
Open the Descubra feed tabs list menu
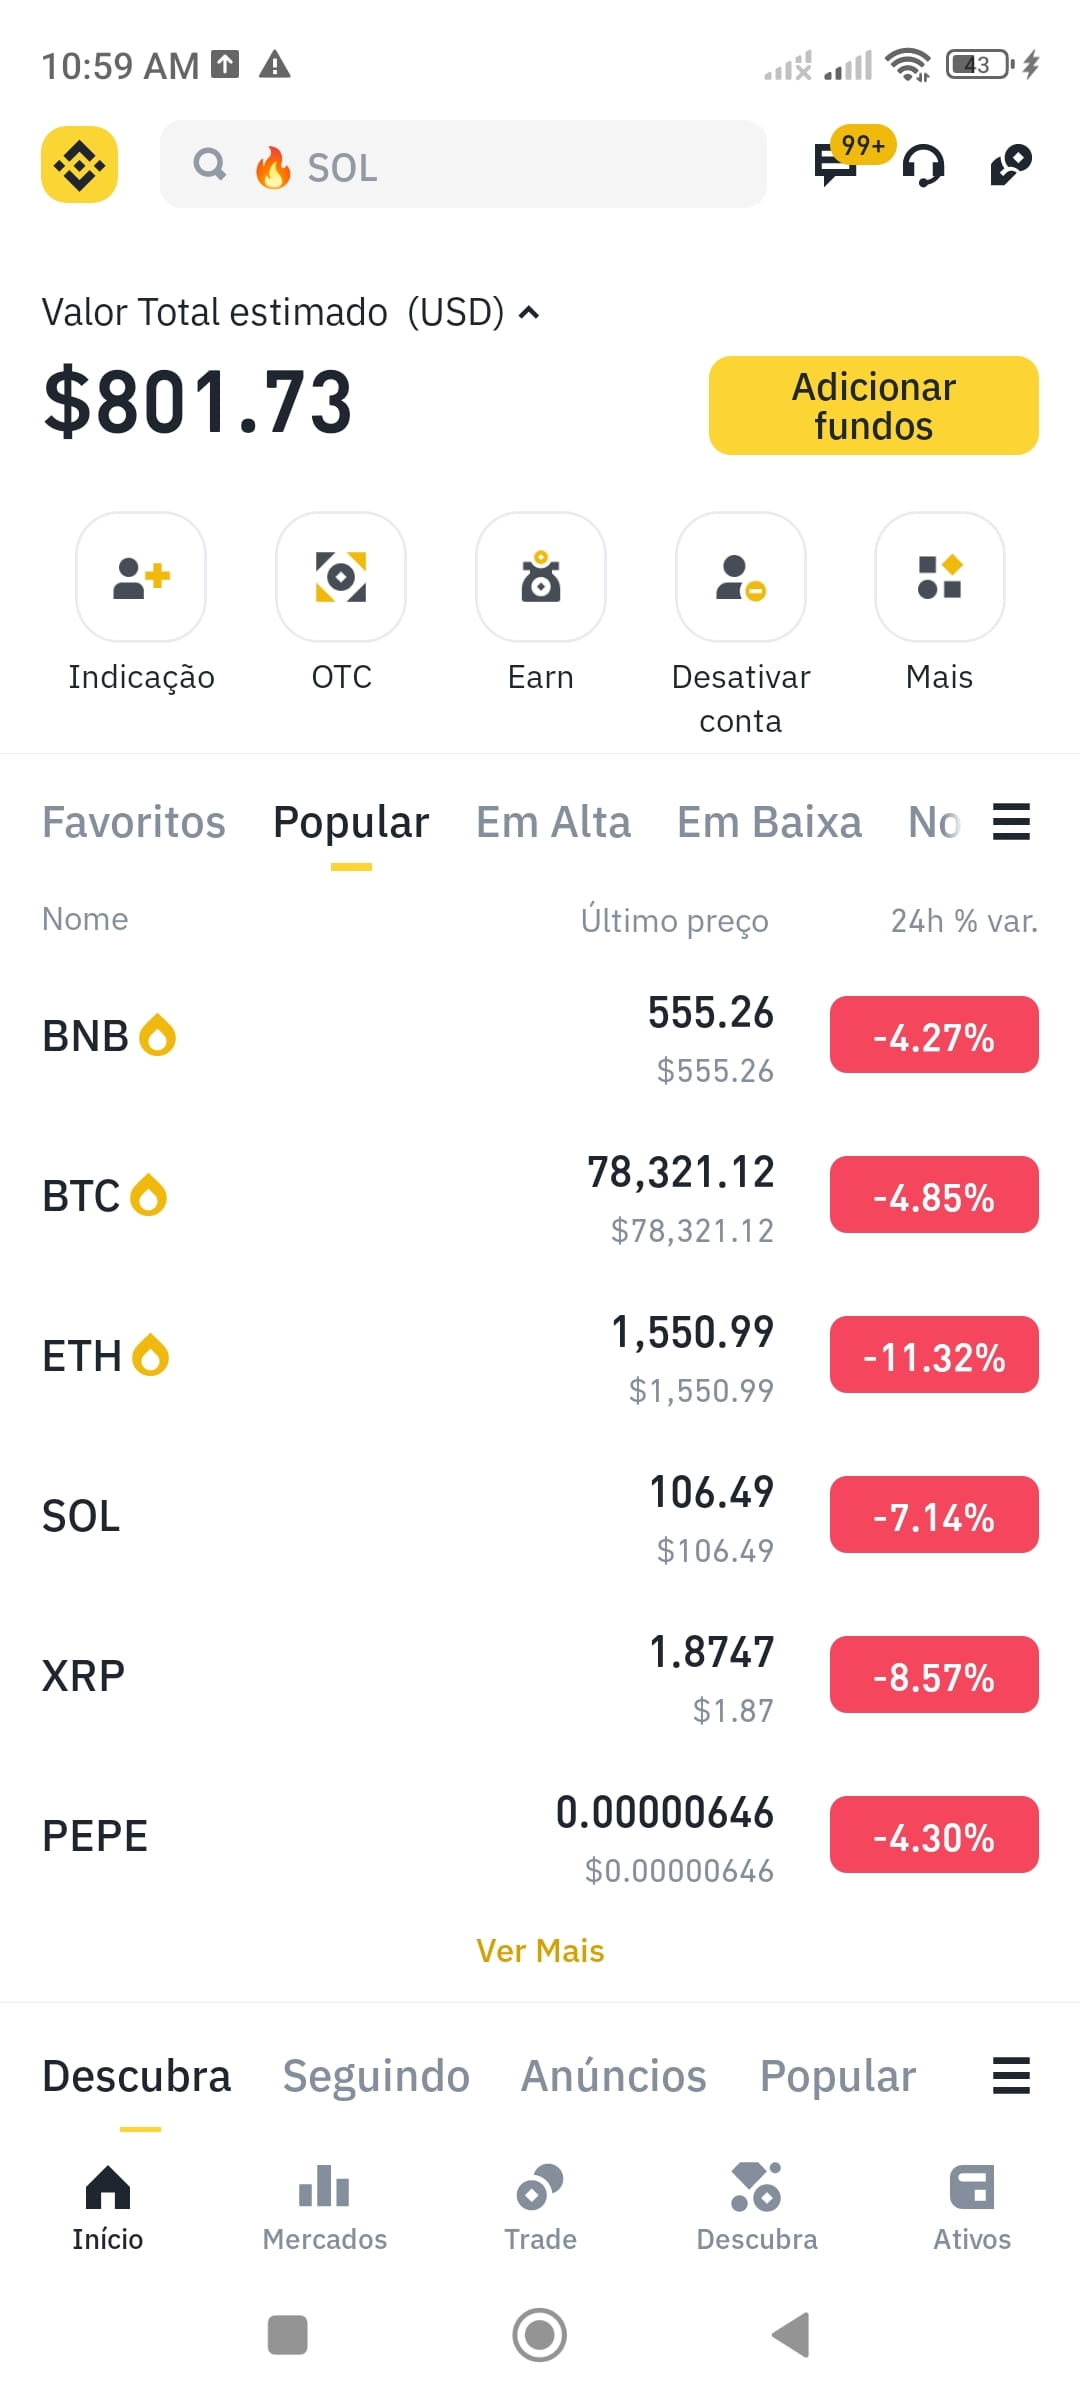coord(1011,2076)
